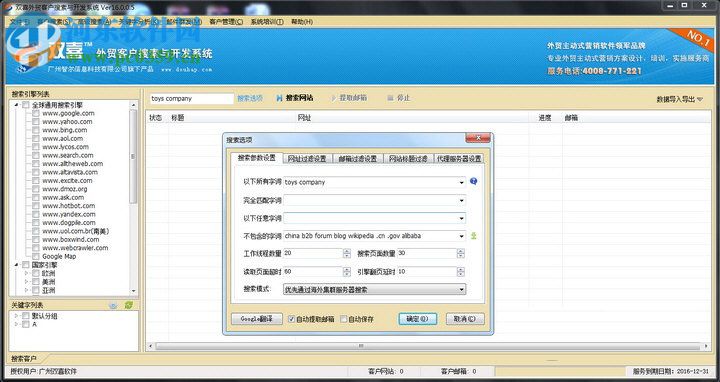Select www.uol.com.br(南美) in the engine list
Image resolution: width=720 pixels, height=382 pixels.
coord(76,231)
